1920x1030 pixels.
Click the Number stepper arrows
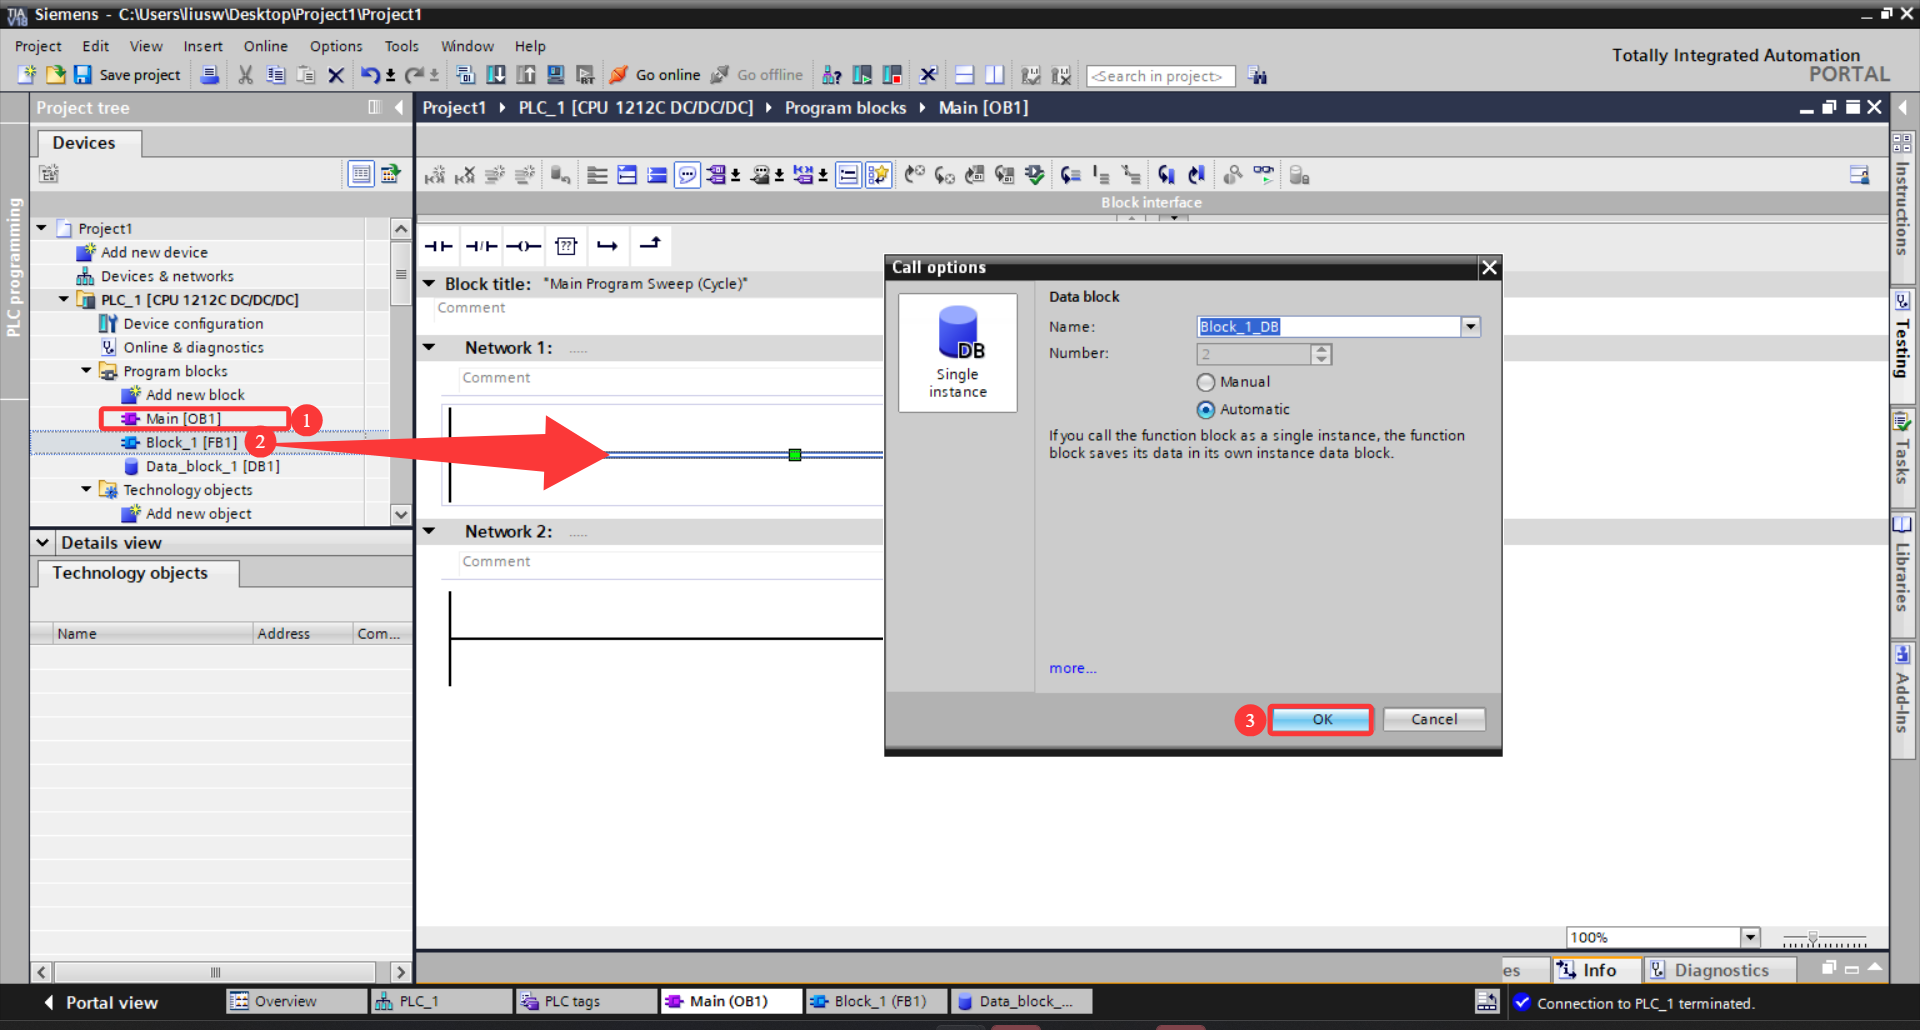[x=1321, y=354]
